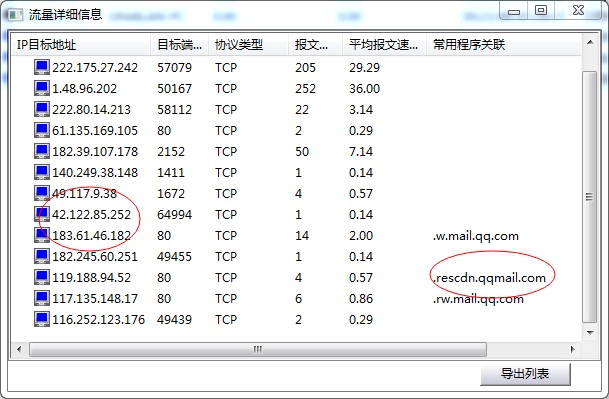This screenshot has width=609, height=399.
Task: Click the computer icon beside 222.80.14.213
Action: click(x=42, y=109)
